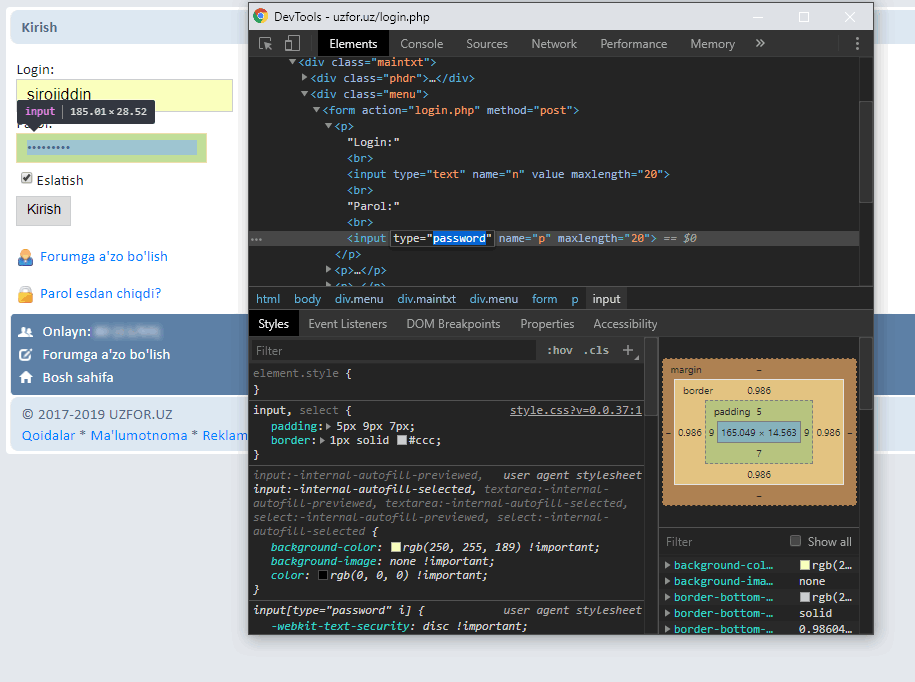Expand the padding property triangle in styles
This screenshot has width=915, height=682.
coord(326,426)
